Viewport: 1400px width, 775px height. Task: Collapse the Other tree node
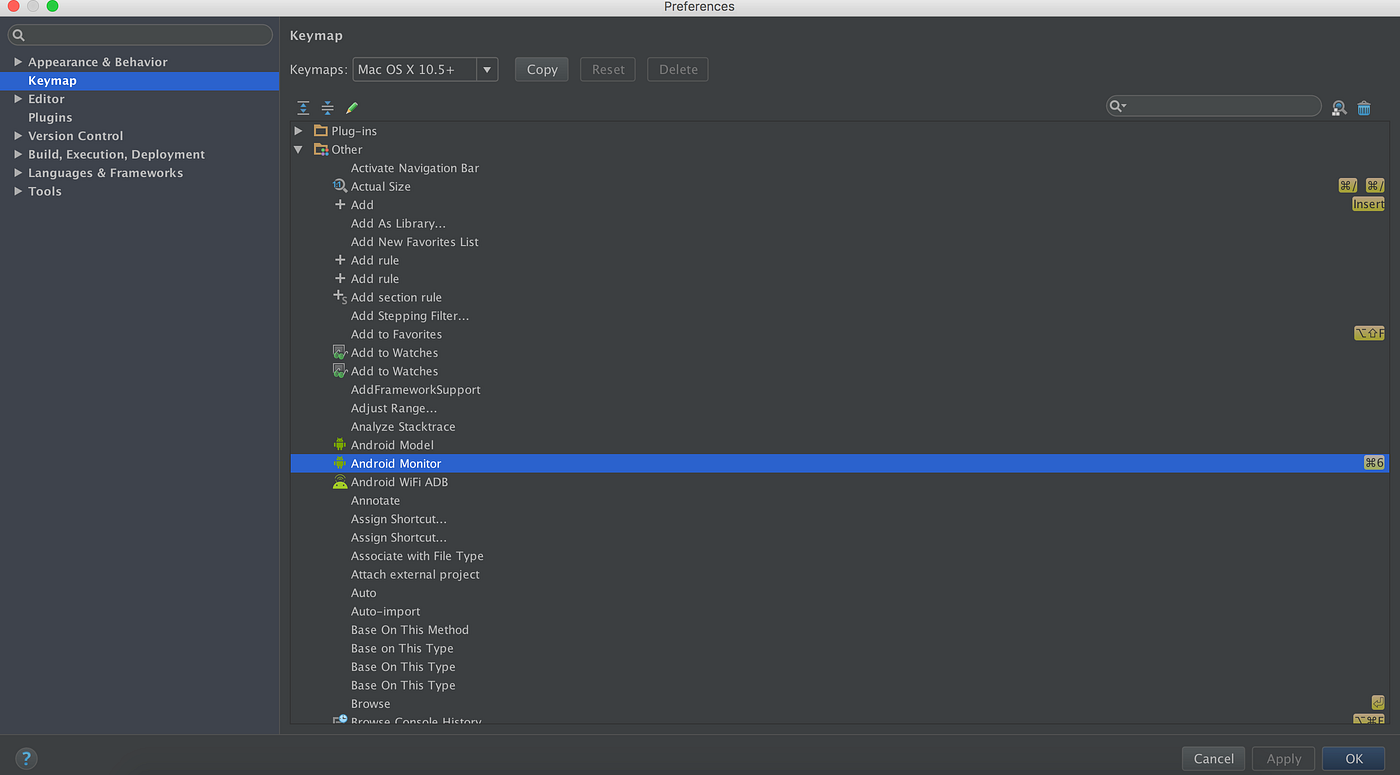pos(298,149)
